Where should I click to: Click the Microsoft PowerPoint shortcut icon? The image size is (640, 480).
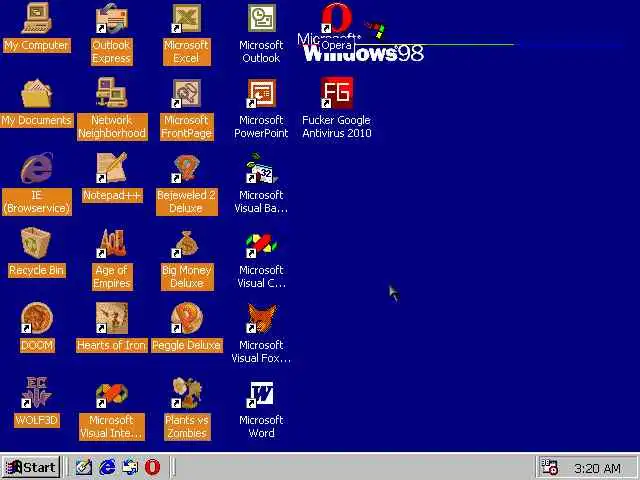[261, 93]
